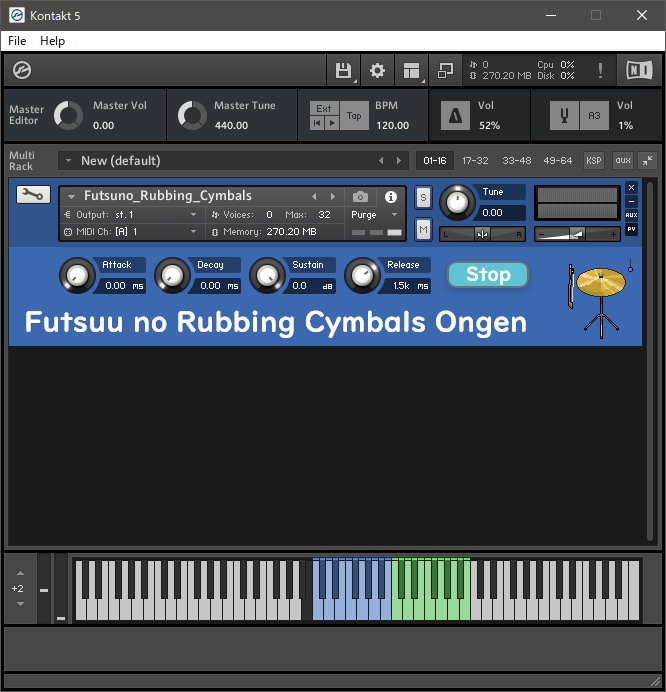Toggle Ext sync button

[x=324, y=109]
